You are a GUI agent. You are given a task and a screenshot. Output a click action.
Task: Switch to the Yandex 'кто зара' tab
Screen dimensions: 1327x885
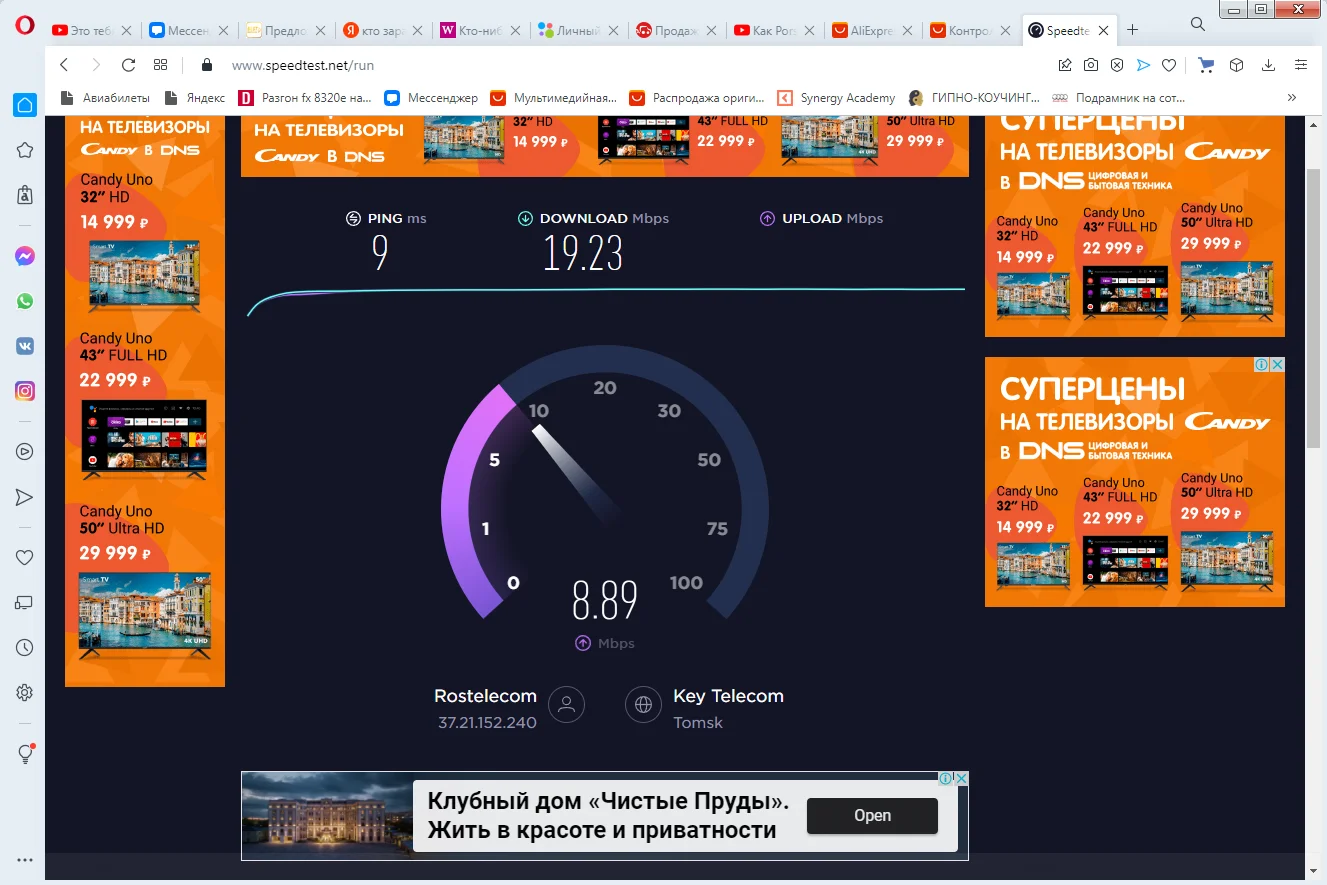pyautogui.click(x=384, y=31)
